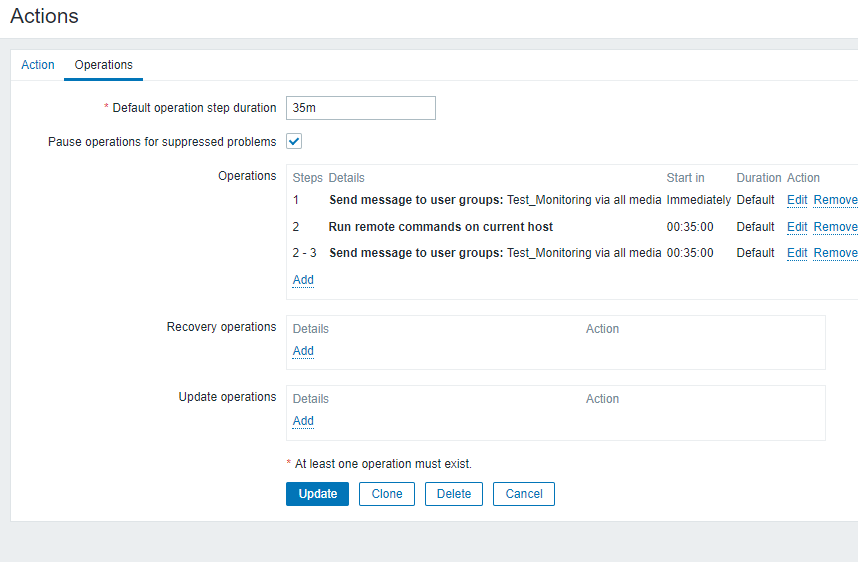Switch to the Action tab
The width and height of the screenshot is (858, 562).
38,65
